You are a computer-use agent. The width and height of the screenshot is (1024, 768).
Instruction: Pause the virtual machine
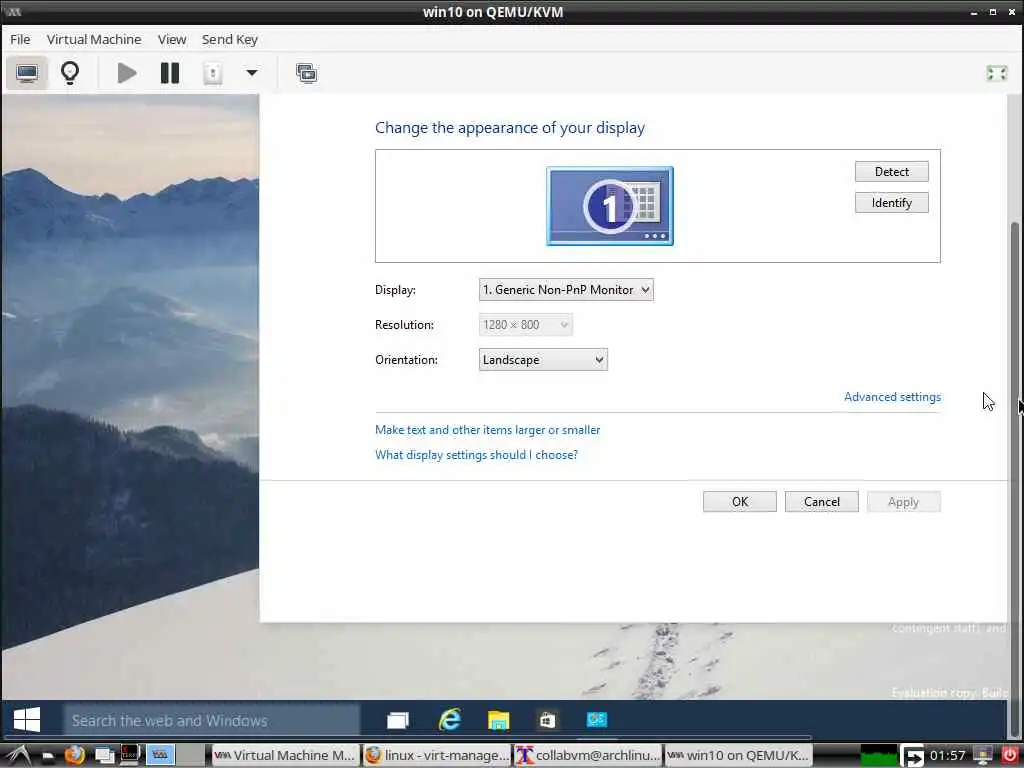[170, 73]
